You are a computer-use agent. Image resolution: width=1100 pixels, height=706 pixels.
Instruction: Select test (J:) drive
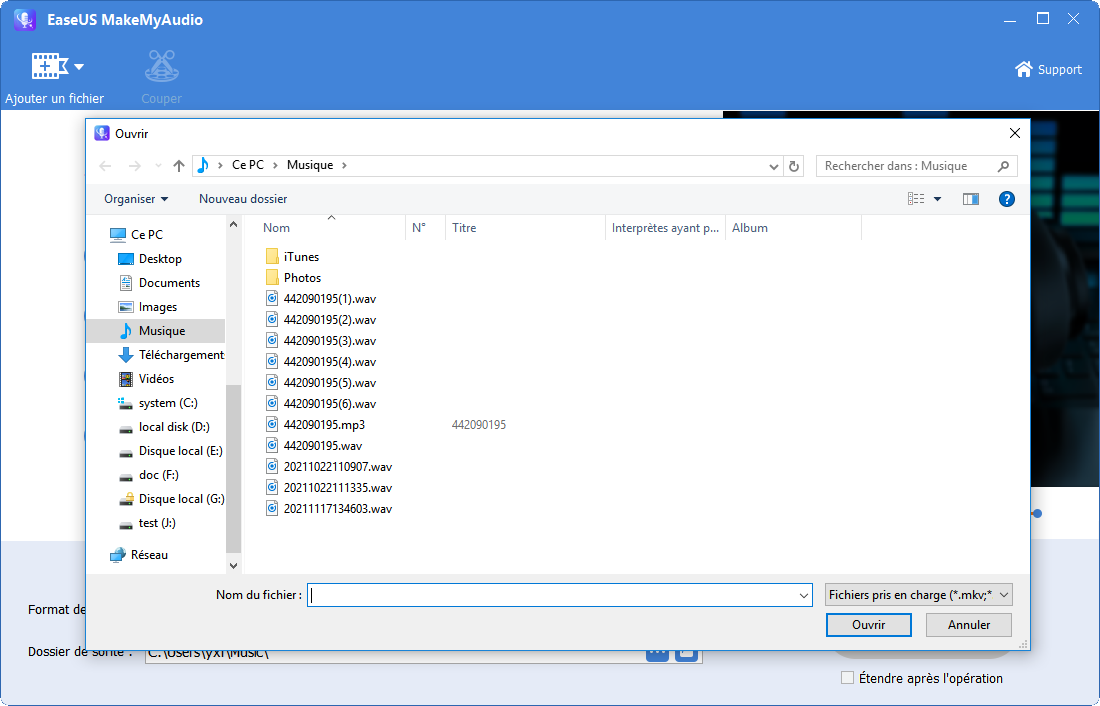click(147, 523)
